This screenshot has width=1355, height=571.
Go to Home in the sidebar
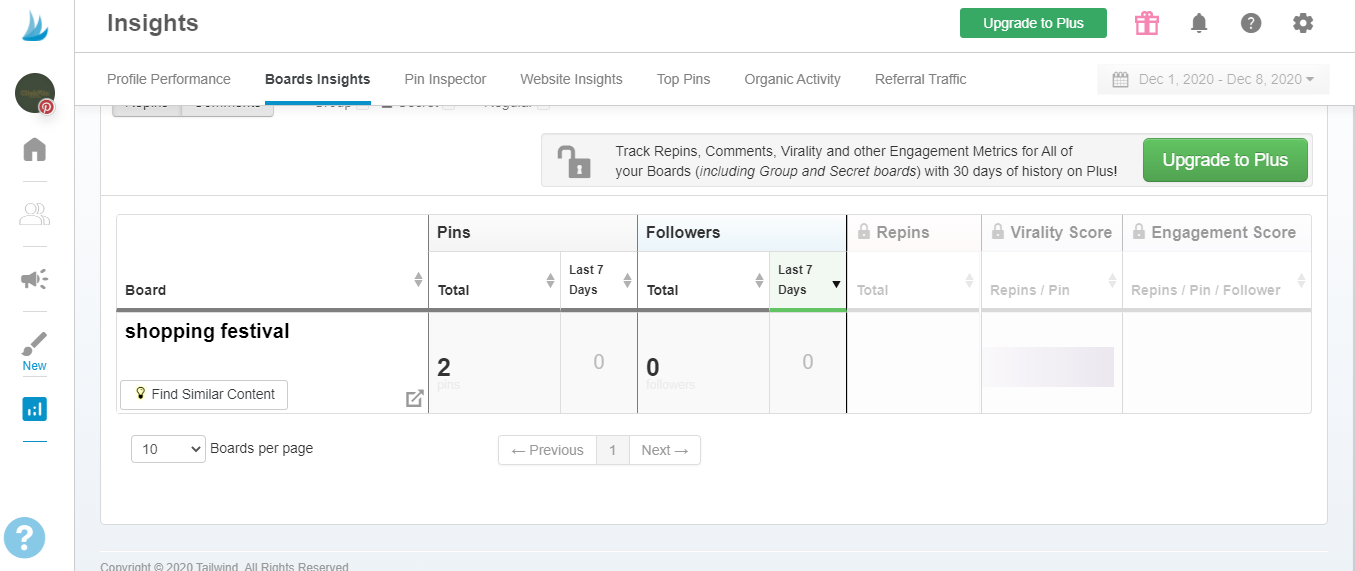point(35,150)
